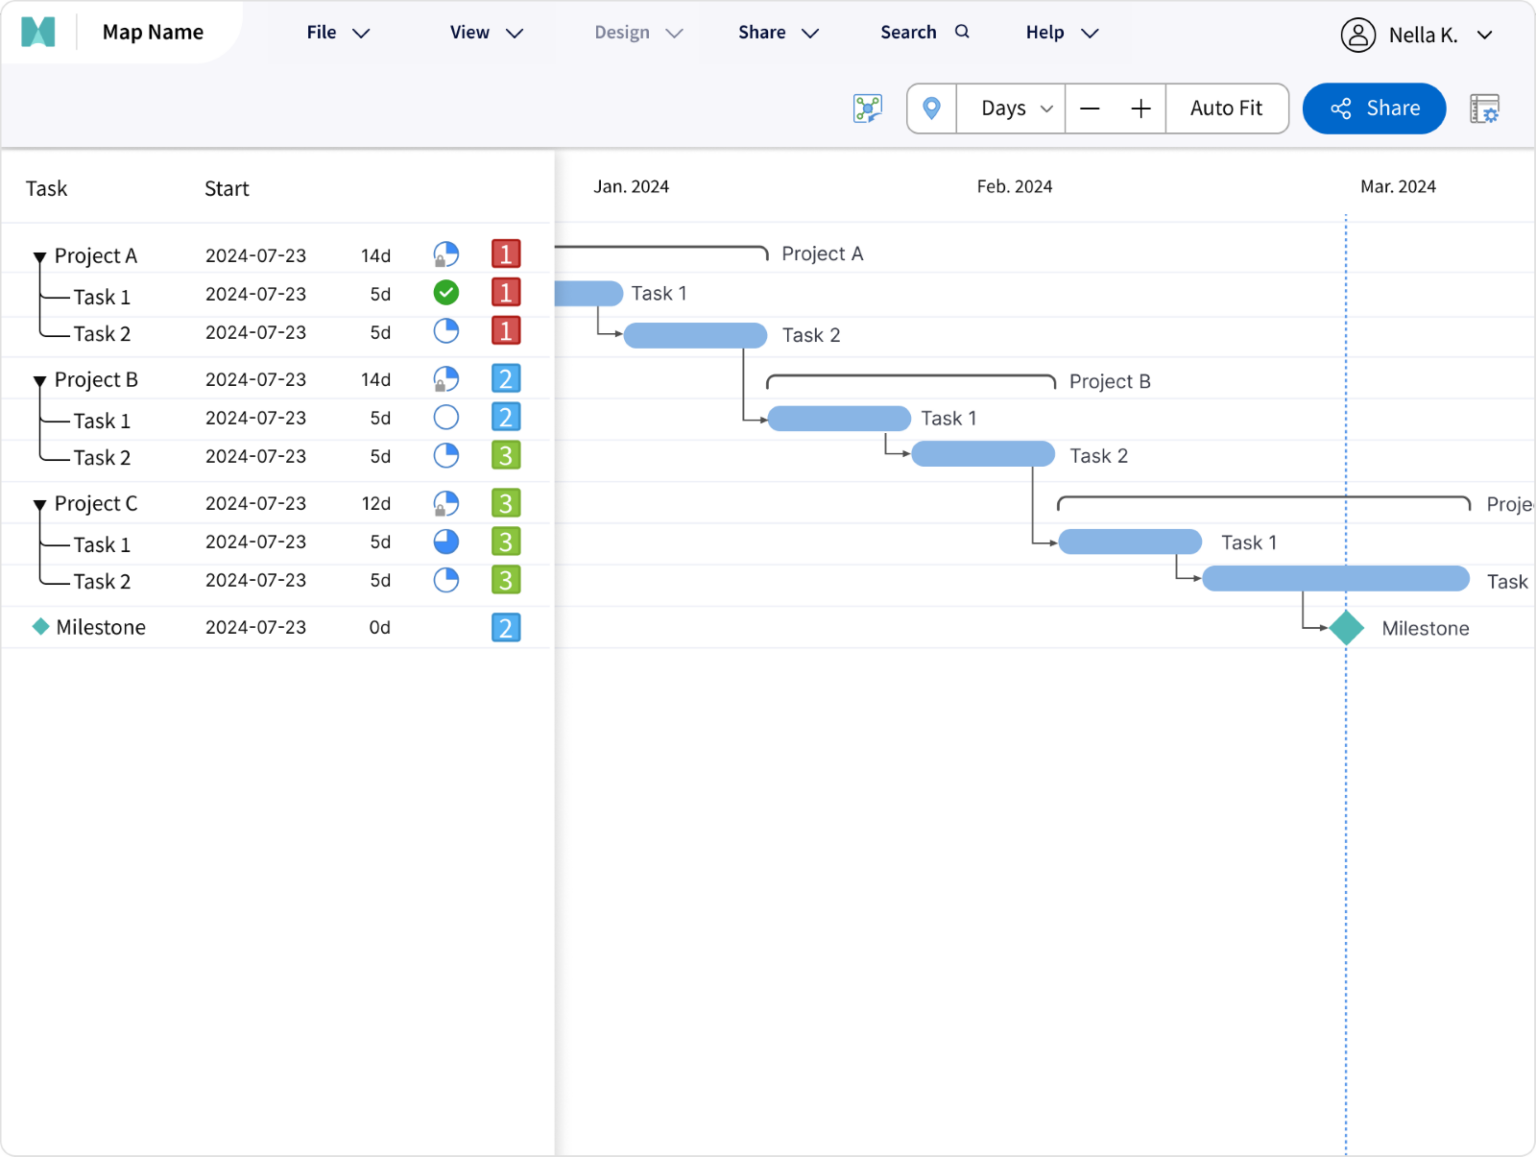Collapse the Project A task group
1536x1157 pixels.
click(39, 256)
